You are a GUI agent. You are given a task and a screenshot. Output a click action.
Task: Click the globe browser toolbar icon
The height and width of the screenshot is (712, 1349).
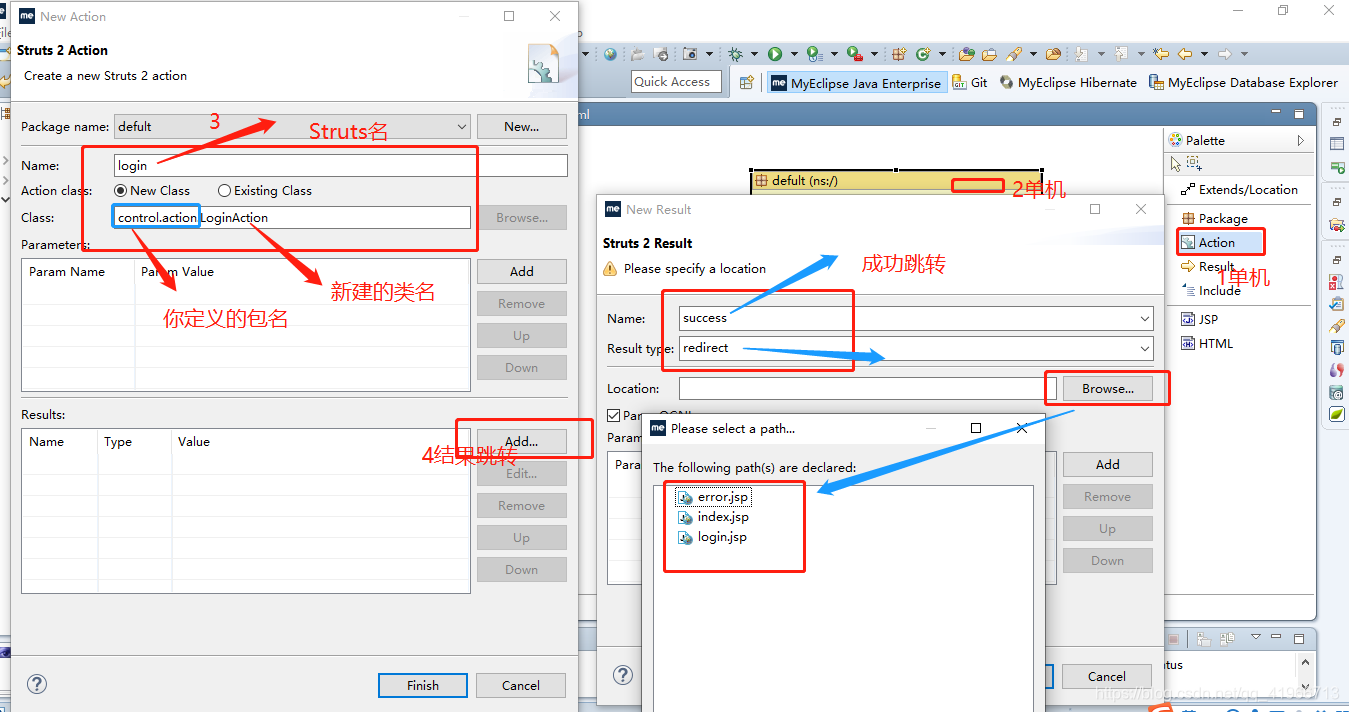610,54
